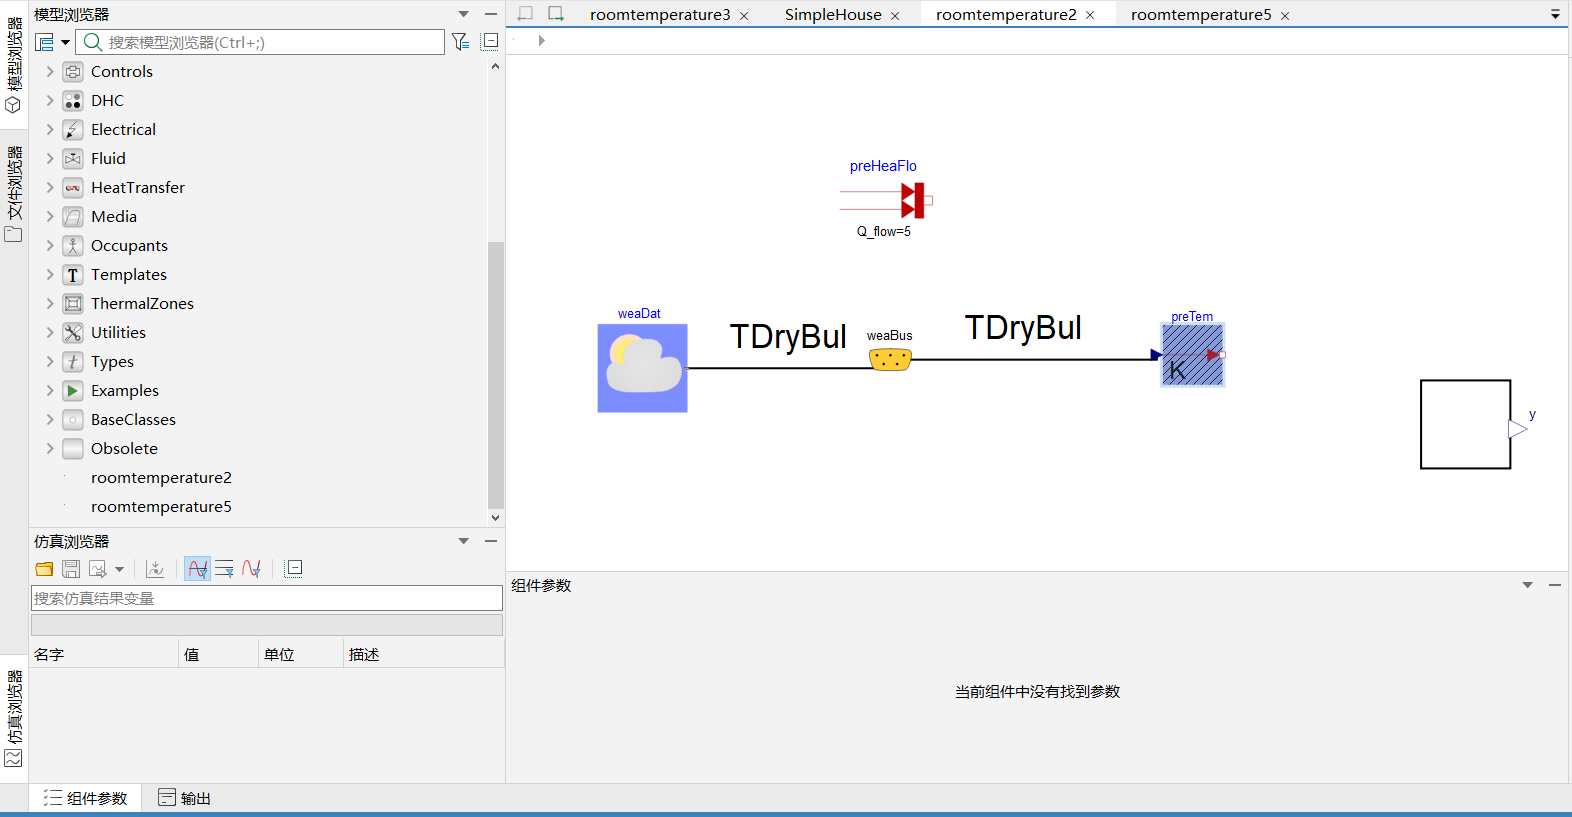Click the simulation result variable search field
This screenshot has width=1572, height=817.
coord(267,598)
